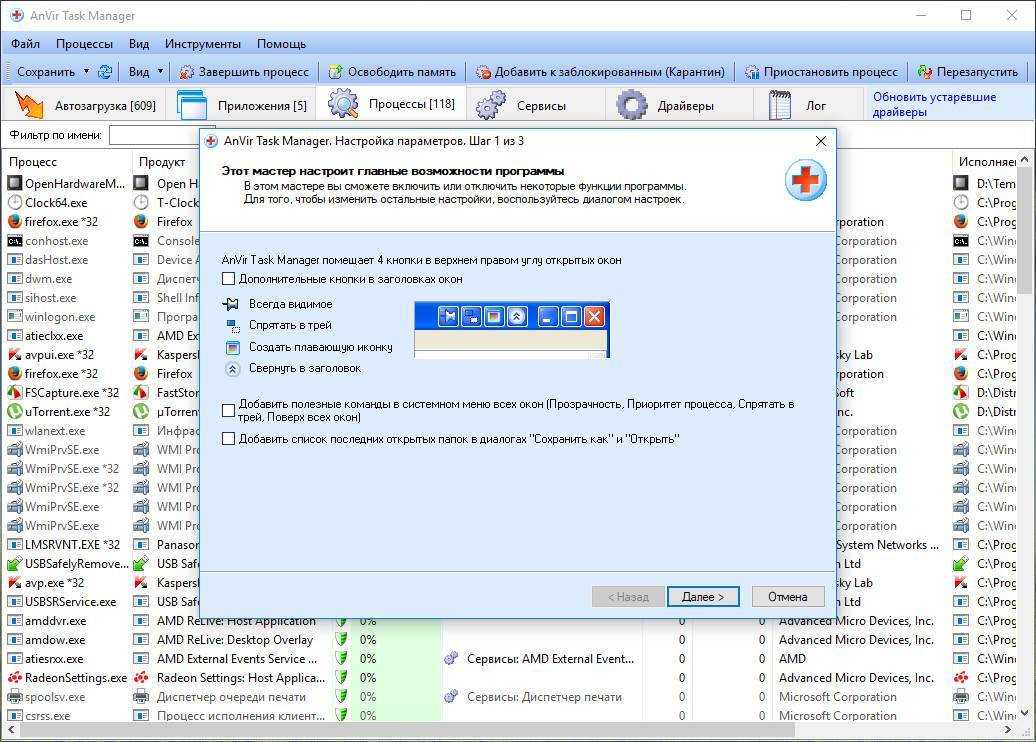
Task: Switch to the Автозагрузка [609] tab
Action: coord(85,105)
